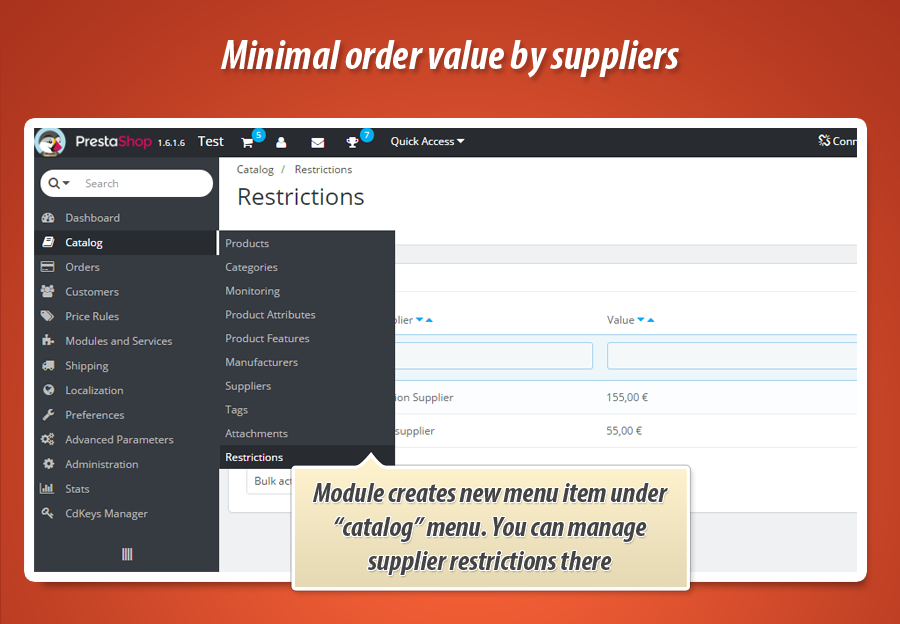Click the Value filter input field

click(730, 356)
